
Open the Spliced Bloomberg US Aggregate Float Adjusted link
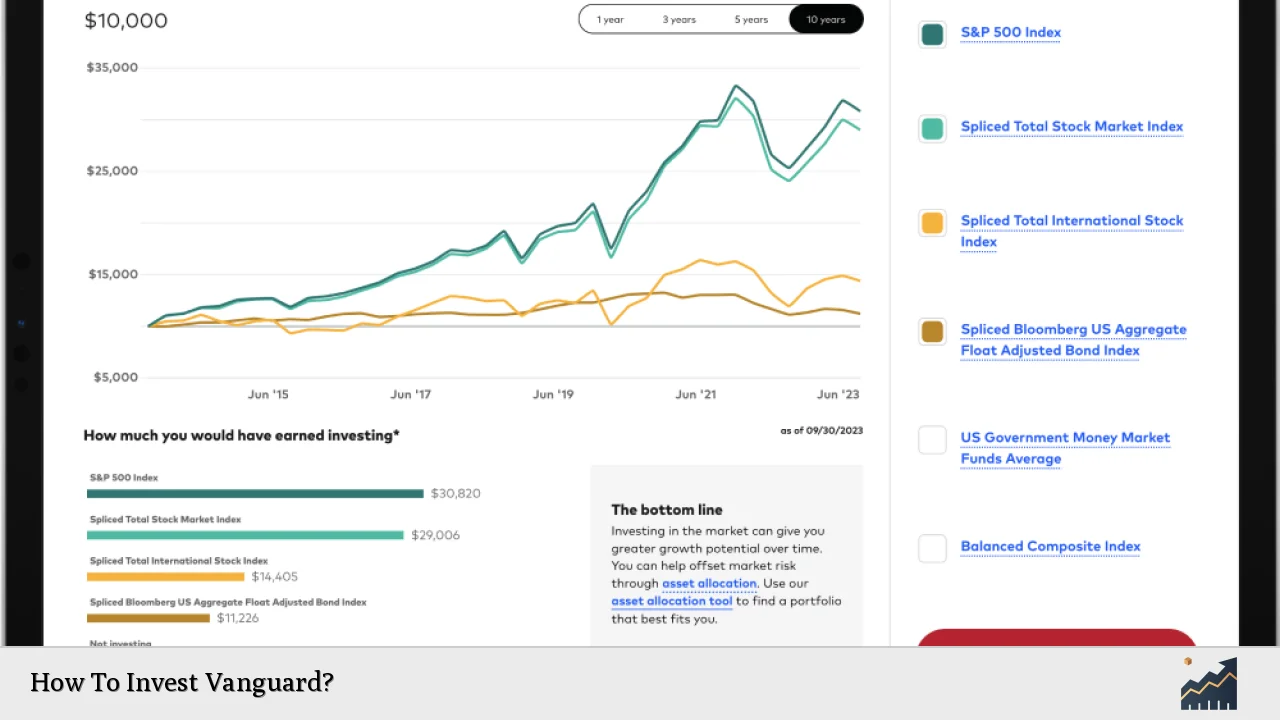point(1073,340)
